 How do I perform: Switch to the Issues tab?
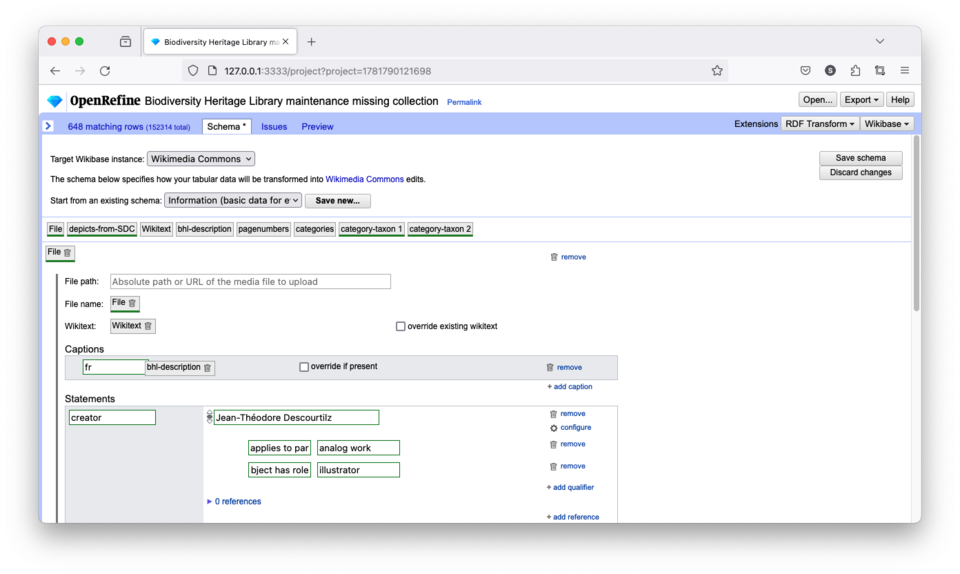[x=274, y=127]
